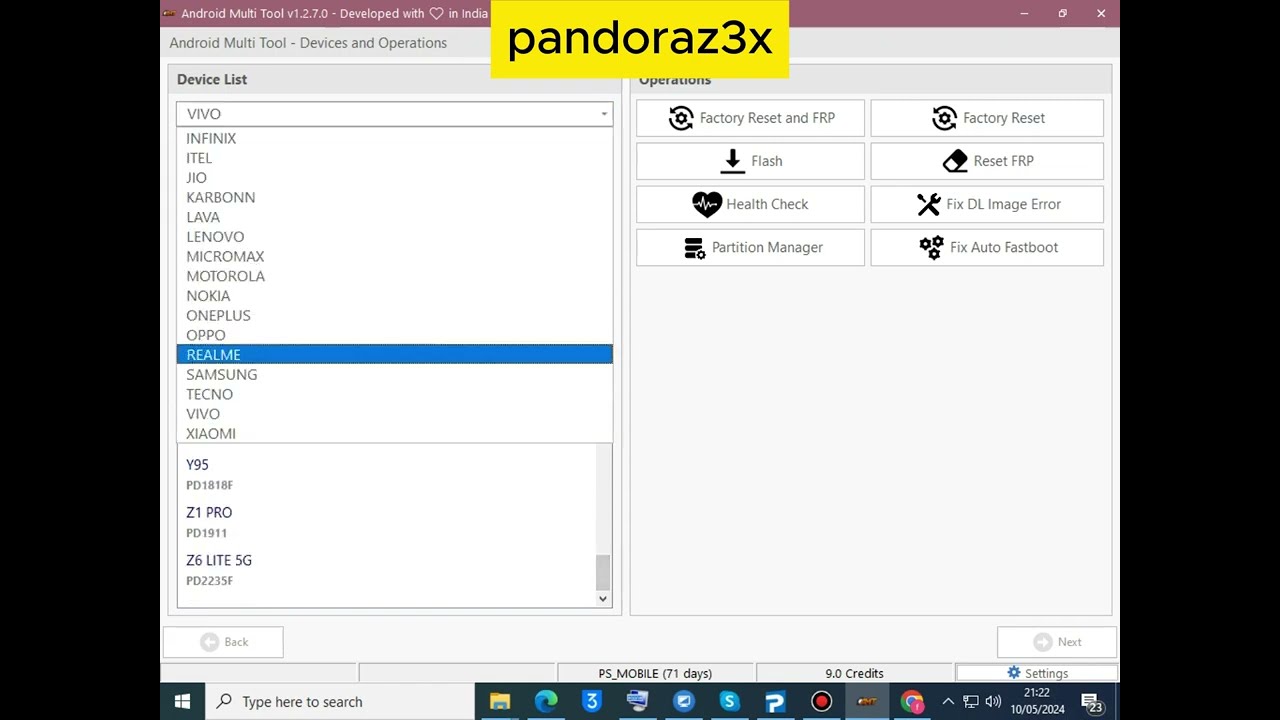The image size is (1280, 720).
Task: Open File Explorer from the taskbar
Action: point(500,702)
